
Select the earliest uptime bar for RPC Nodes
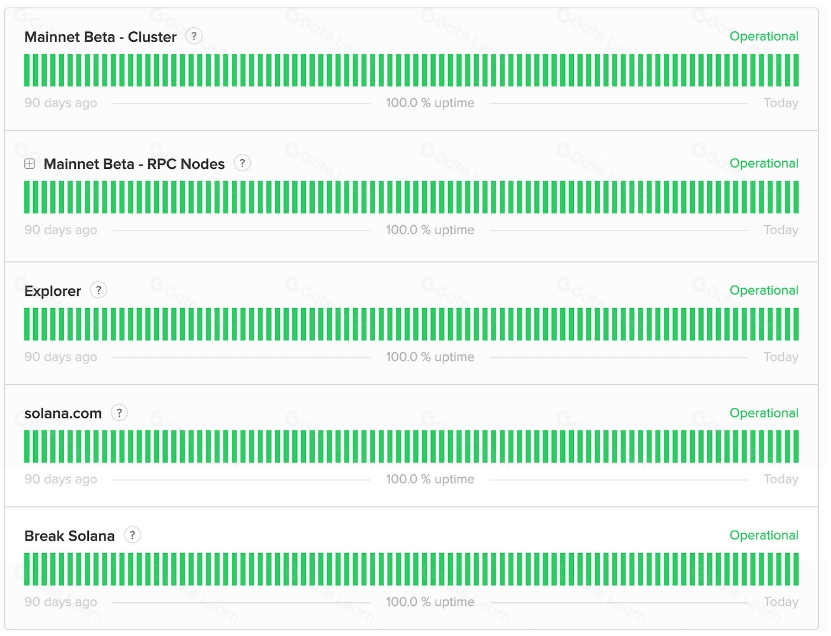(x=27, y=197)
